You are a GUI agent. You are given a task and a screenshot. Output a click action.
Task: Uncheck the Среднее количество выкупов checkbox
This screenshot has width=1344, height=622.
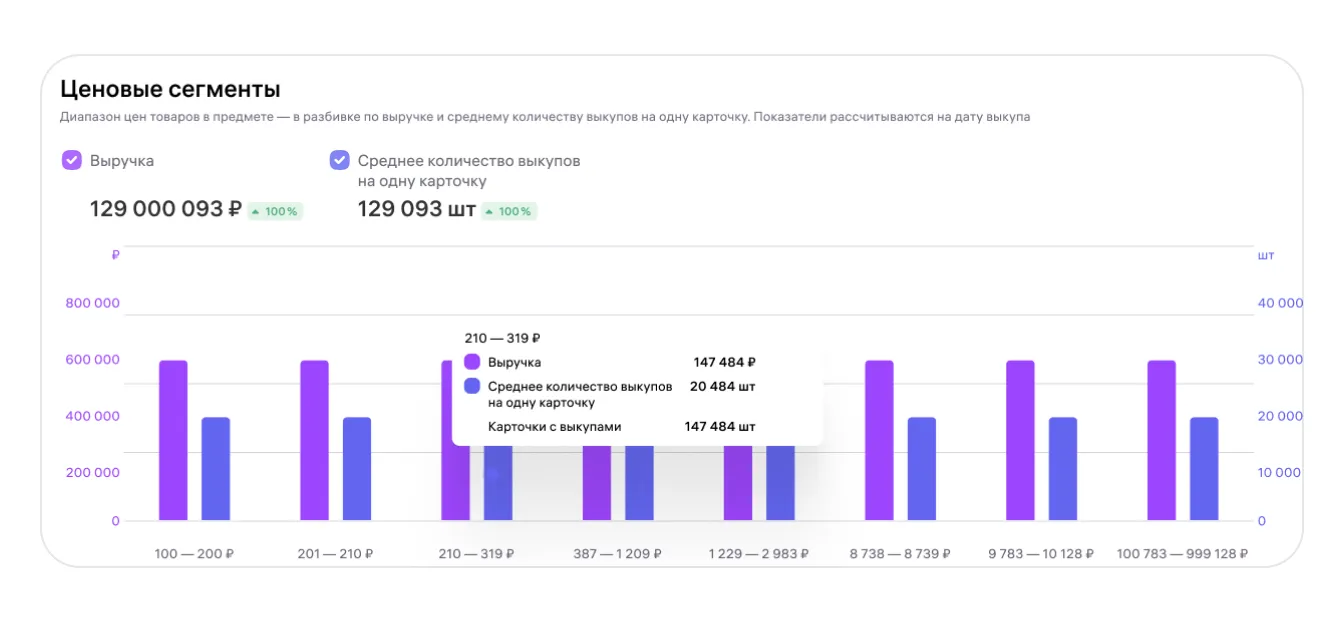[340, 160]
